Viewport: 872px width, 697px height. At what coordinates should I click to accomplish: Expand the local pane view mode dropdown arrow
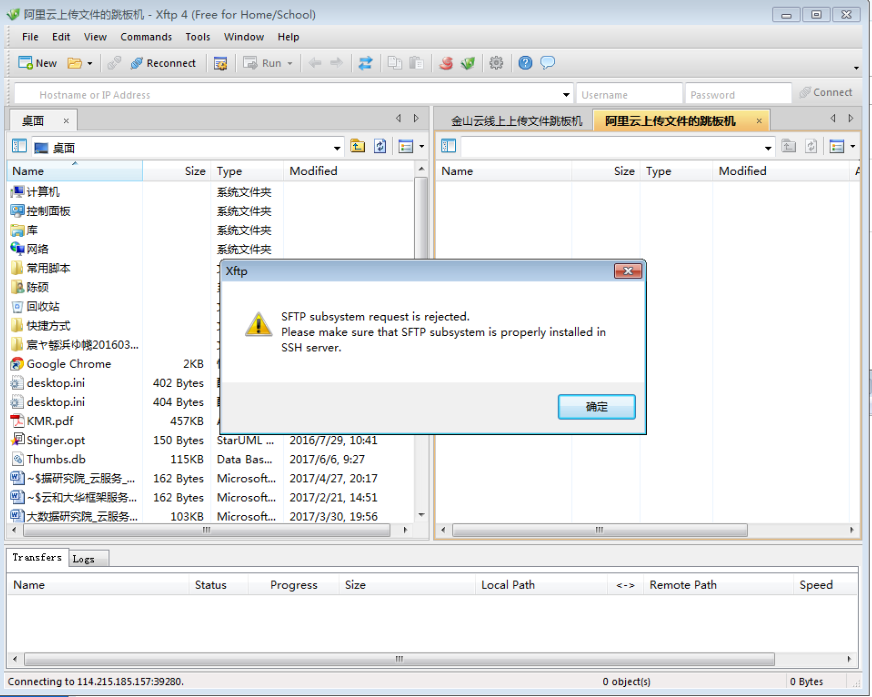coord(422,146)
